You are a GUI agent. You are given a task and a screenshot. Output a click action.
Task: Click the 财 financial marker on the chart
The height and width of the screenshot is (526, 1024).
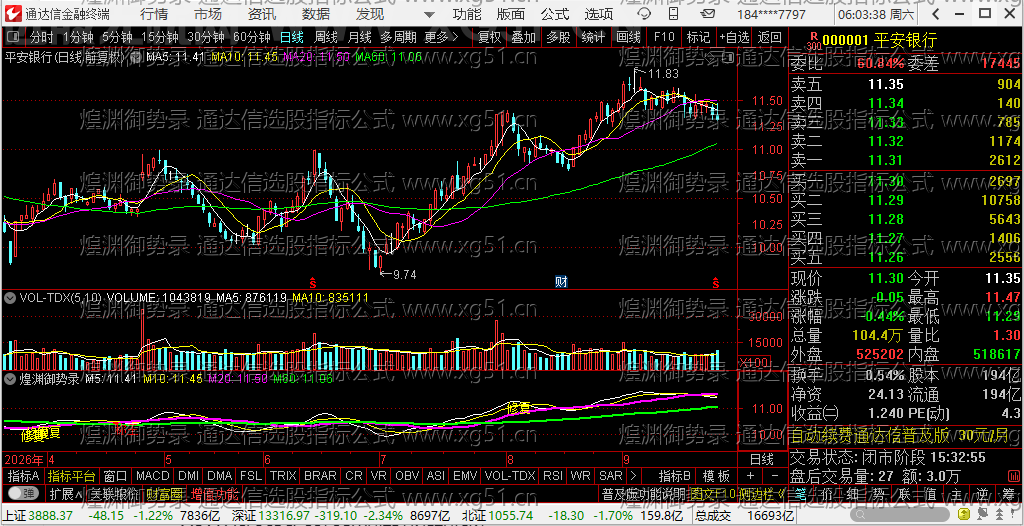[x=560, y=282]
